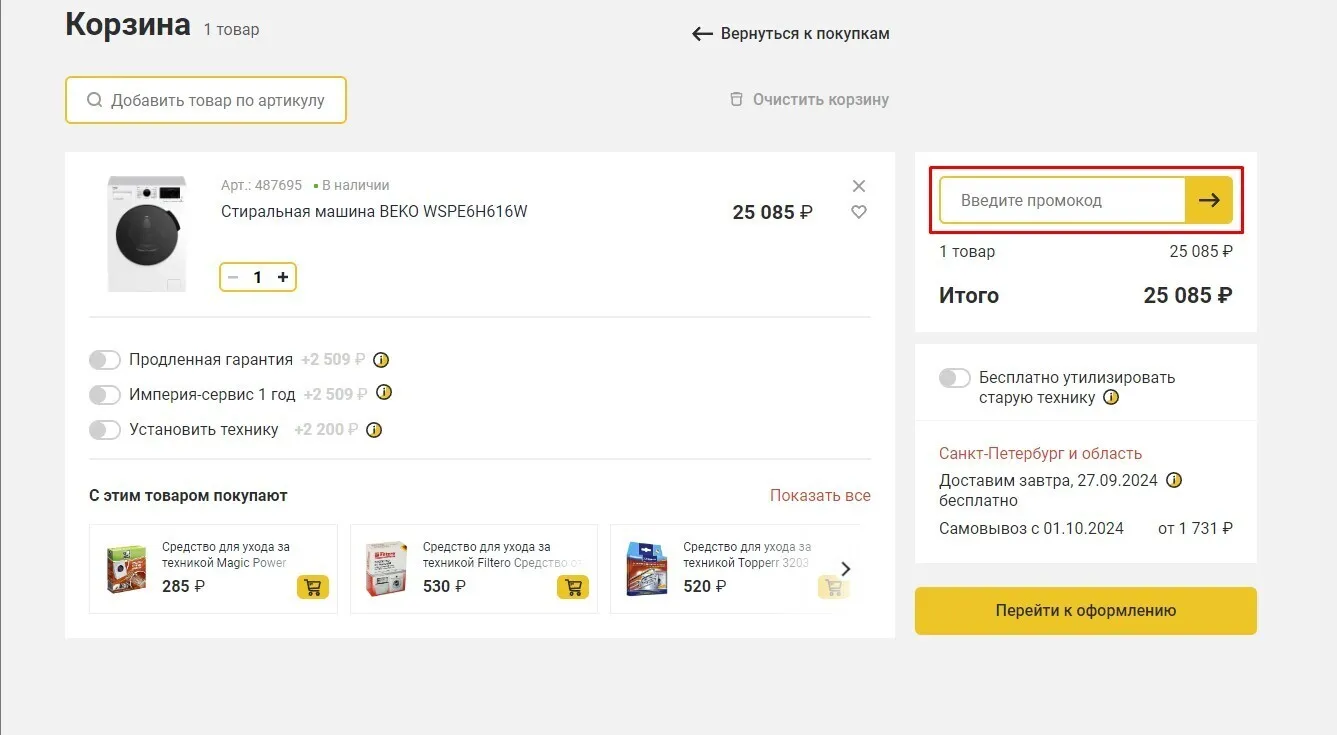Show delivery date info icon
The width and height of the screenshot is (1337, 735).
1174,480
